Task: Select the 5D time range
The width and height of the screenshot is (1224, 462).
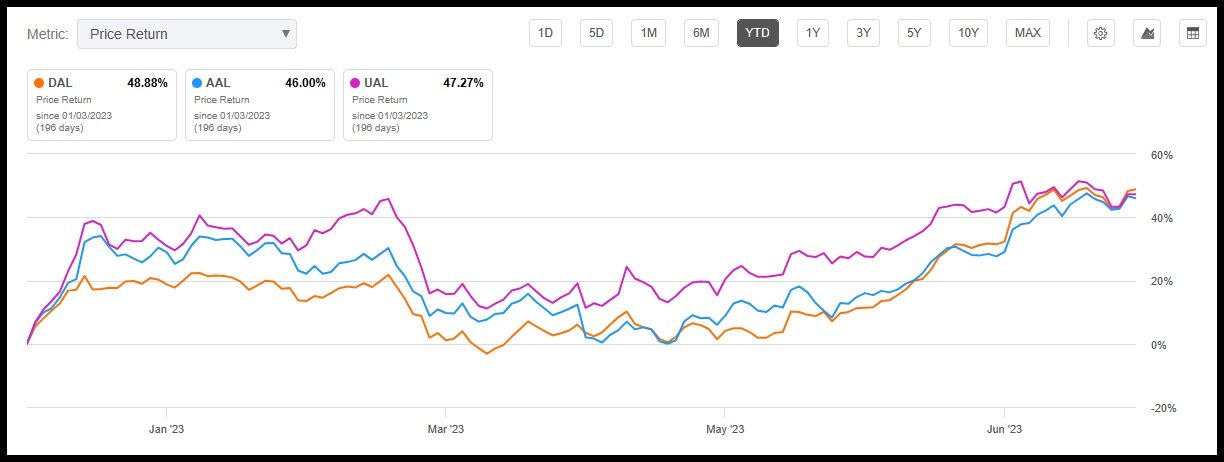Action: (x=596, y=33)
